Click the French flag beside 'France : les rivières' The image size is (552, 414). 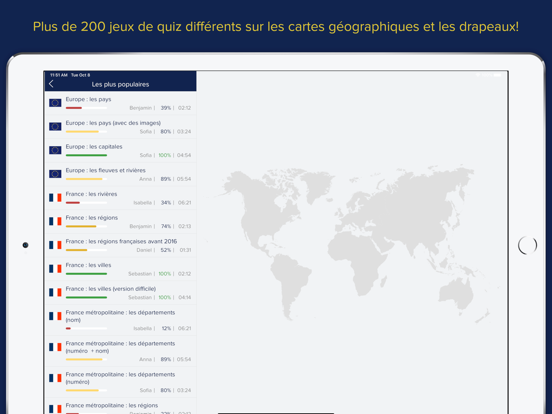pyautogui.click(x=55, y=197)
